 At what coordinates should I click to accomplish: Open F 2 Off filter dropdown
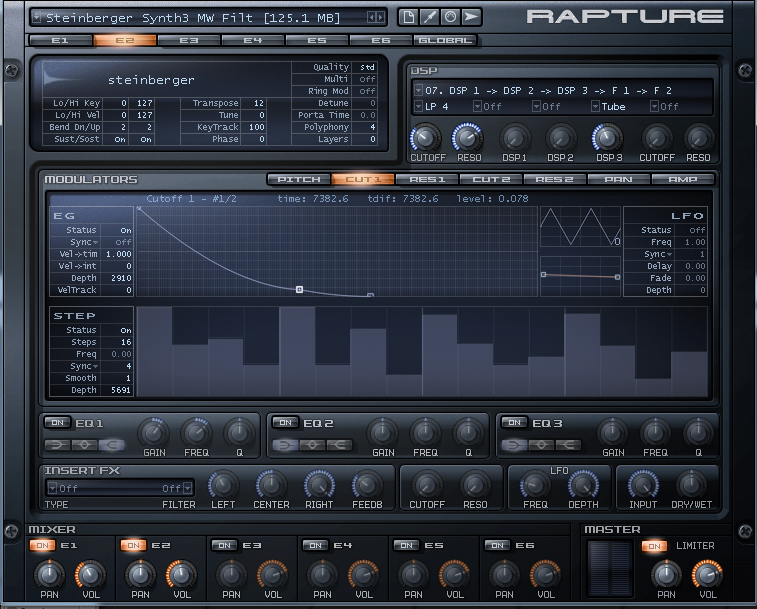tap(654, 106)
